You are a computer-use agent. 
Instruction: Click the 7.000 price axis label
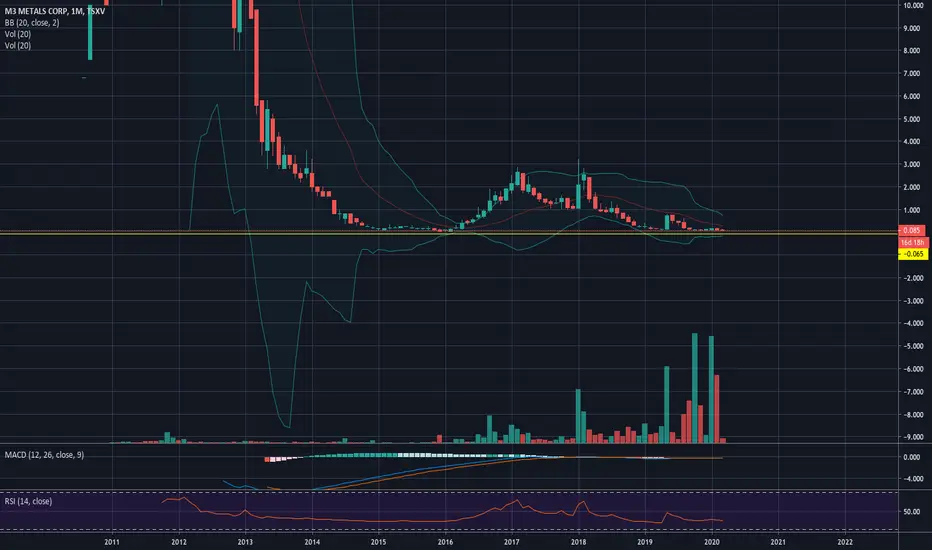point(912,73)
